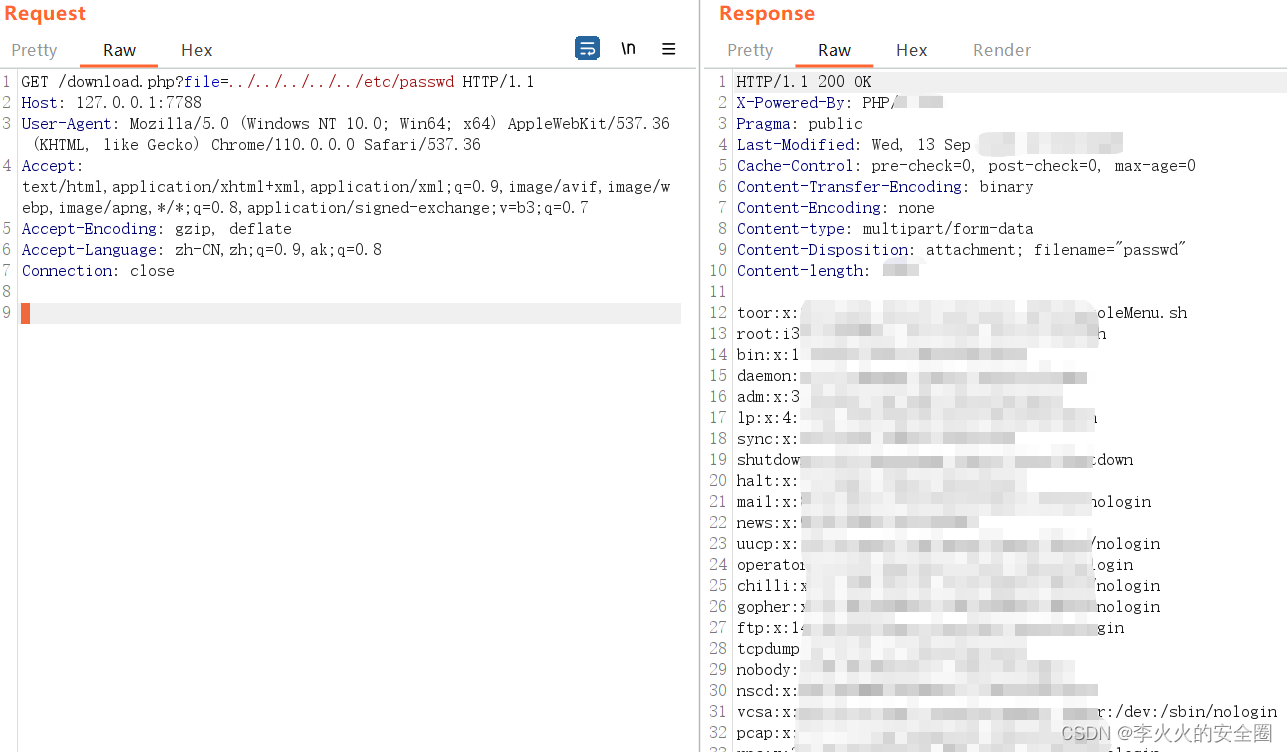Switch to the Request Hex tab
1287x752 pixels.
click(x=197, y=50)
